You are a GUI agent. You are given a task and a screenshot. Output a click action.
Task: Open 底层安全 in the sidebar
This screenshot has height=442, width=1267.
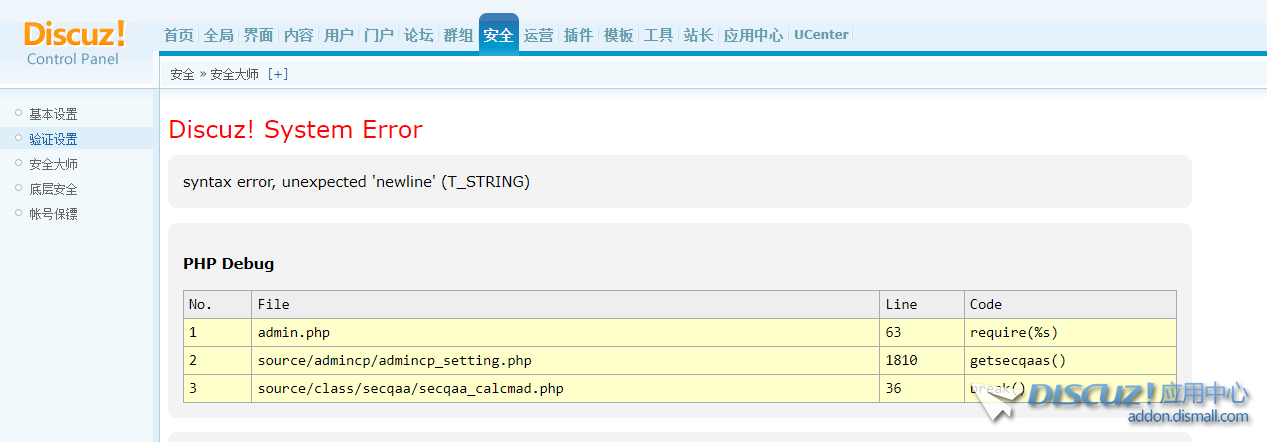[x=53, y=189]
